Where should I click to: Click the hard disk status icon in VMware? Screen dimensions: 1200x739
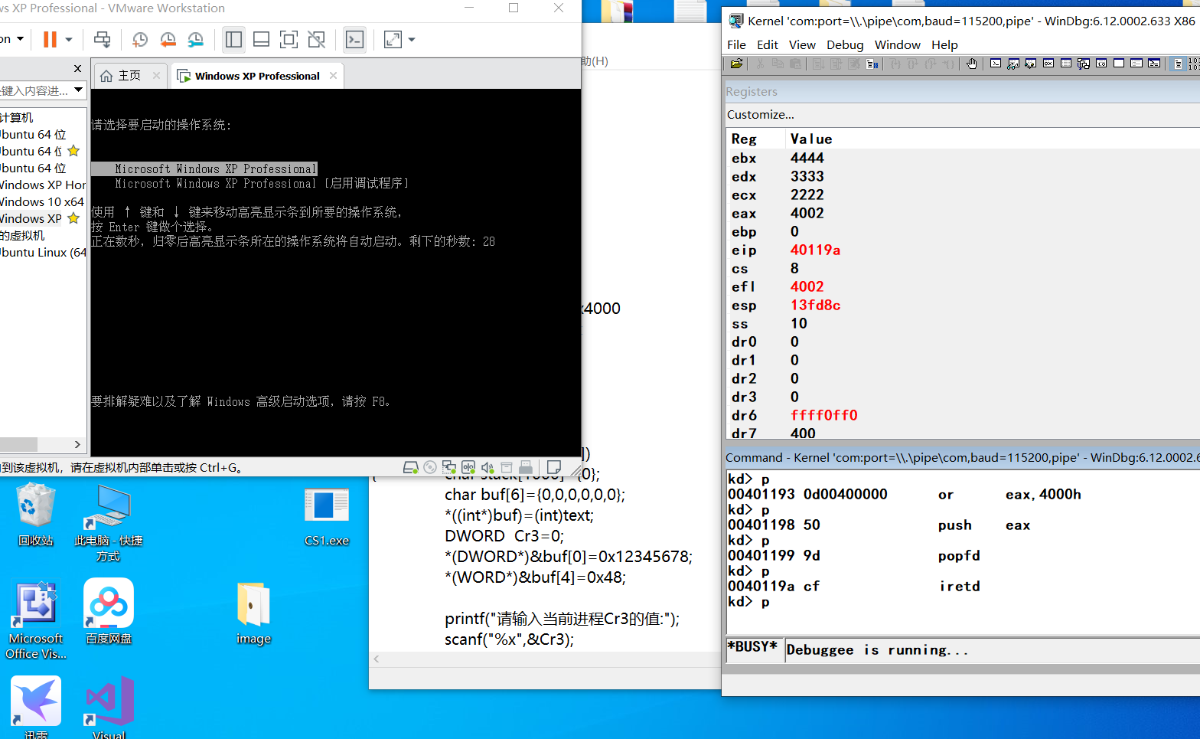click(x=411, y=467)
